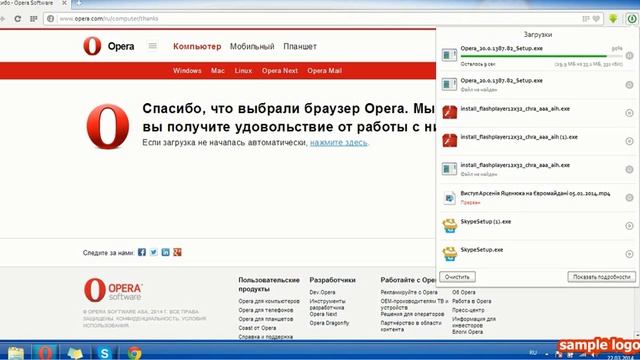640x360 pixels.
Task: Click the Показать подробности button
Action: point(602,277)
